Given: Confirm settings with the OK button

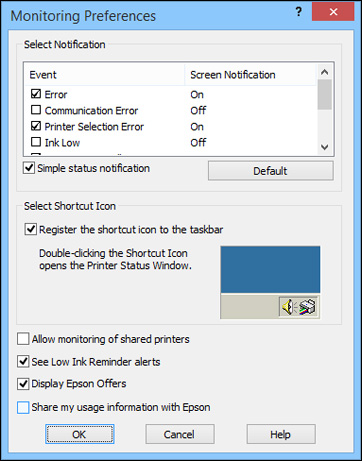Looking at the screenshot, I should (x=79, y=434).
